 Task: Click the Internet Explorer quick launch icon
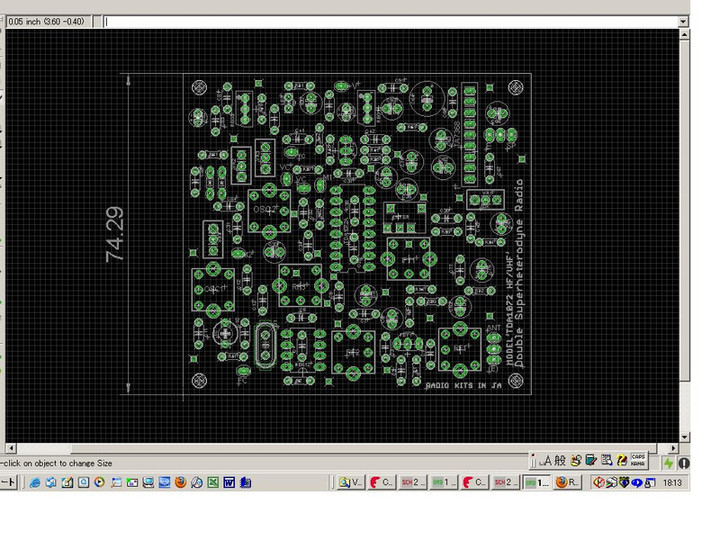click(34, 482)
